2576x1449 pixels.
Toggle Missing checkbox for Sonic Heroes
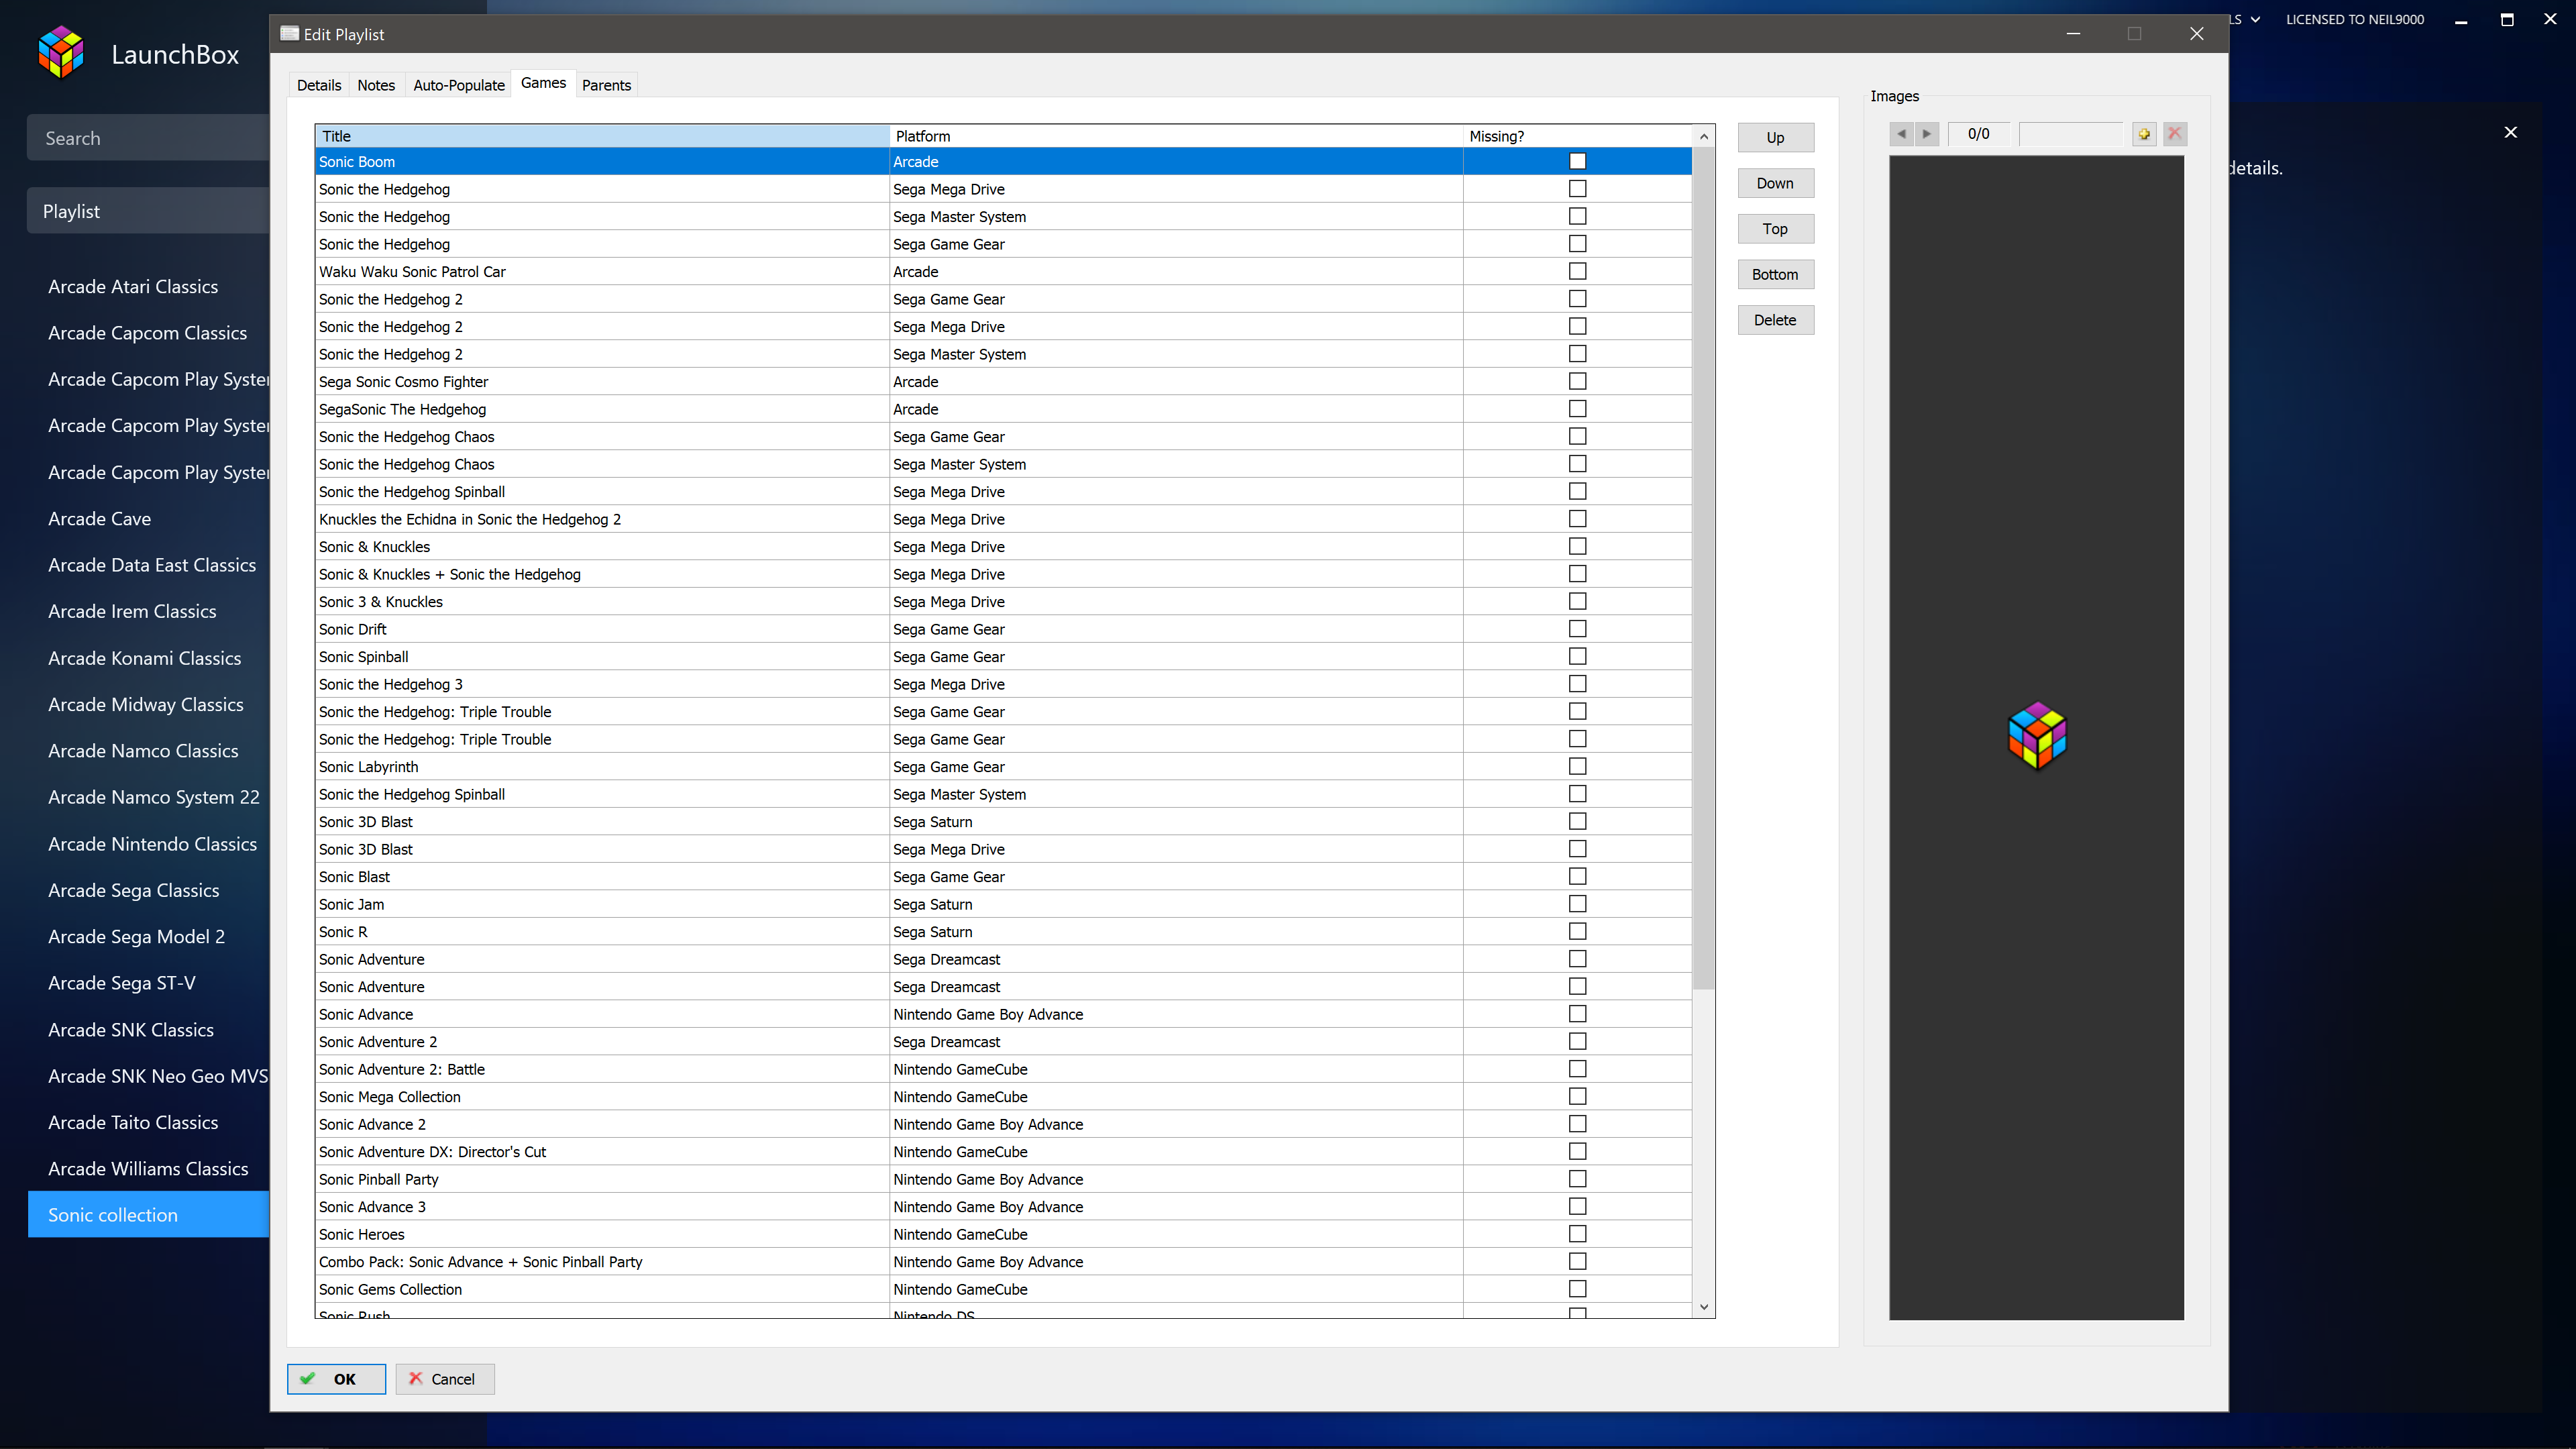pos(1577,1234)
